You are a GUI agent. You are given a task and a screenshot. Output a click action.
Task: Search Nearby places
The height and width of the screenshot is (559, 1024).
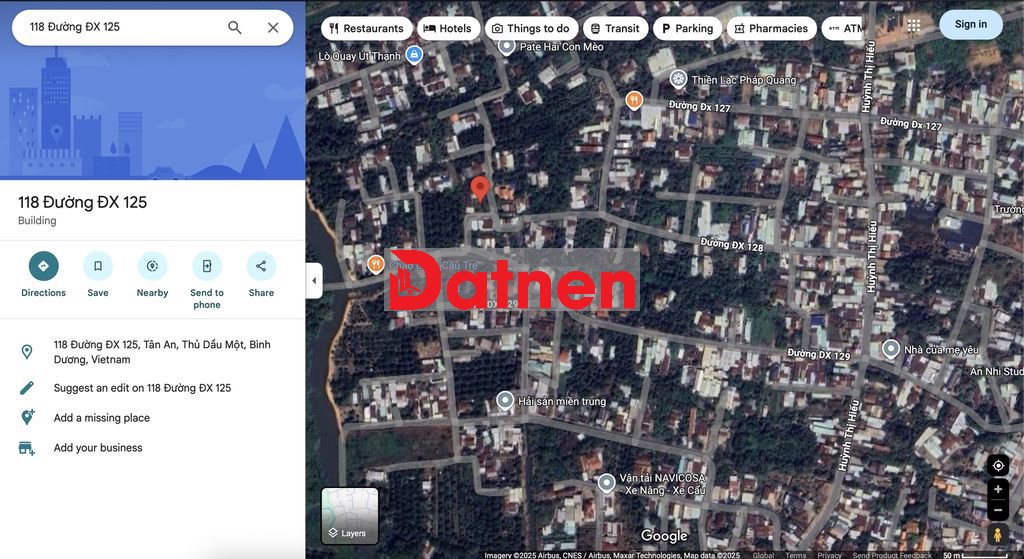152,266
